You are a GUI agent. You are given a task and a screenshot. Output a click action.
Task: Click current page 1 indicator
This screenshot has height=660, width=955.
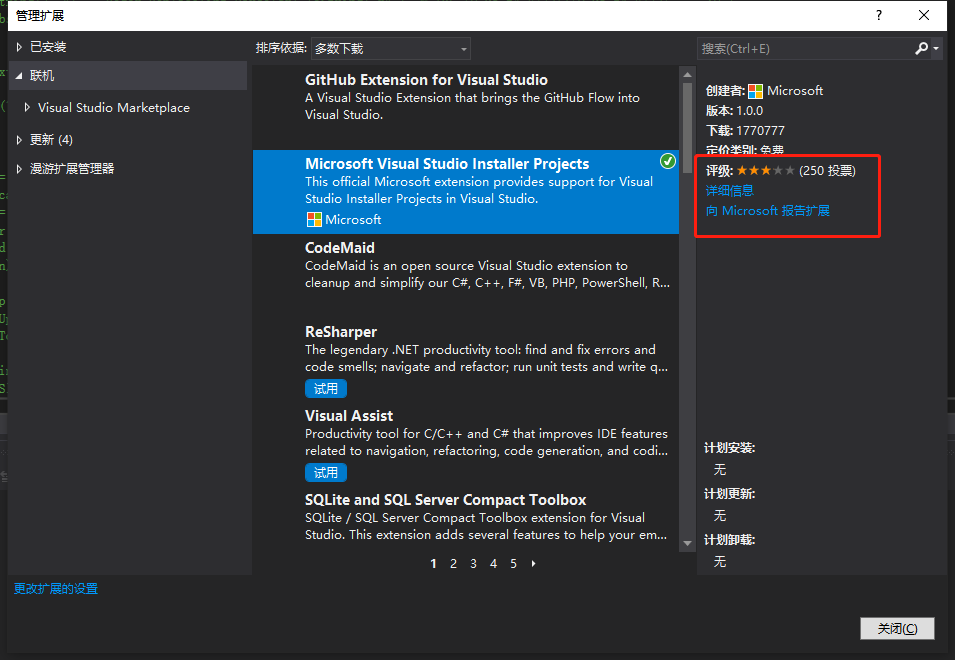tap(433, 564)
